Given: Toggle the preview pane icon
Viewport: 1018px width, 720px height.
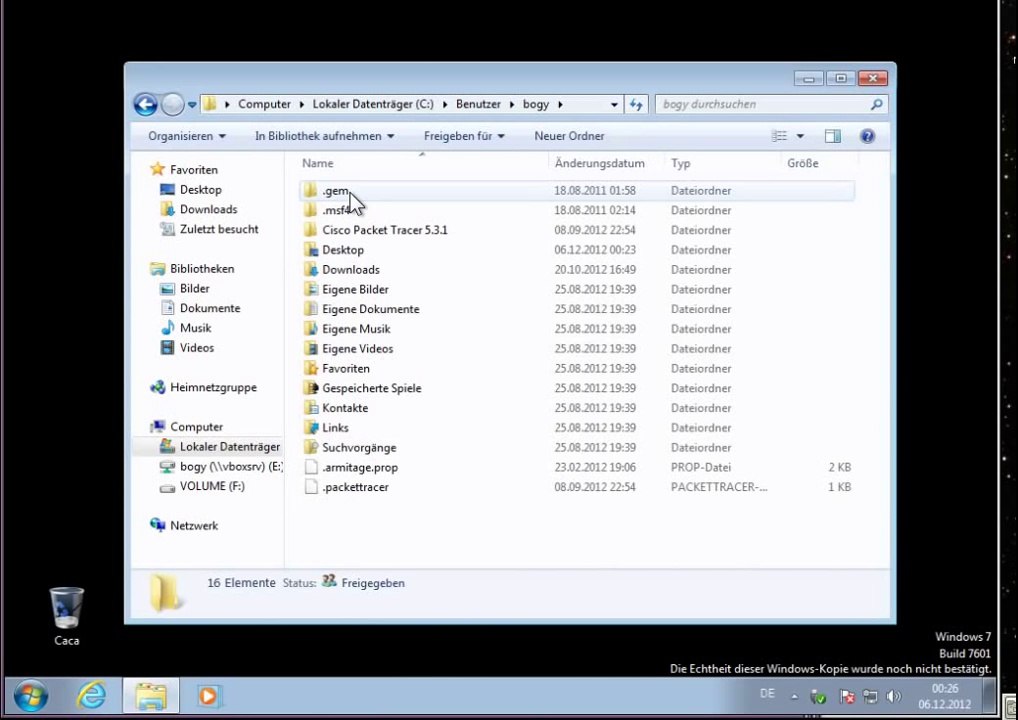Looking at the screenshot, I should tap(832, 136).
